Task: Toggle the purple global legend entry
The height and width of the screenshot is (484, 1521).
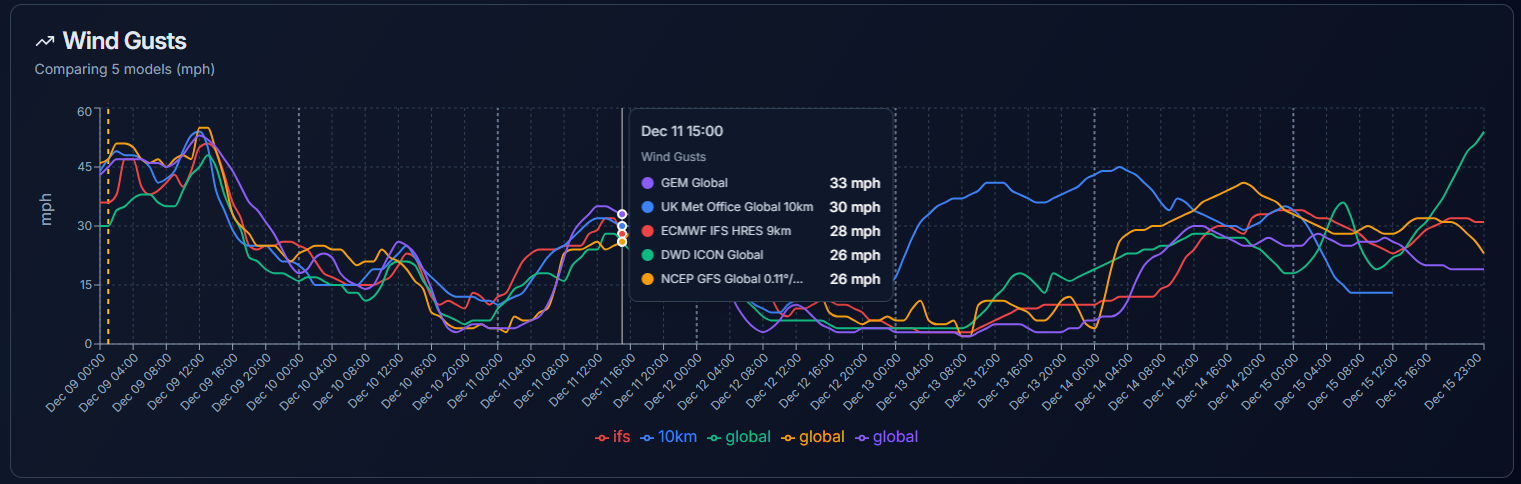Action: [x=886, y=437]
